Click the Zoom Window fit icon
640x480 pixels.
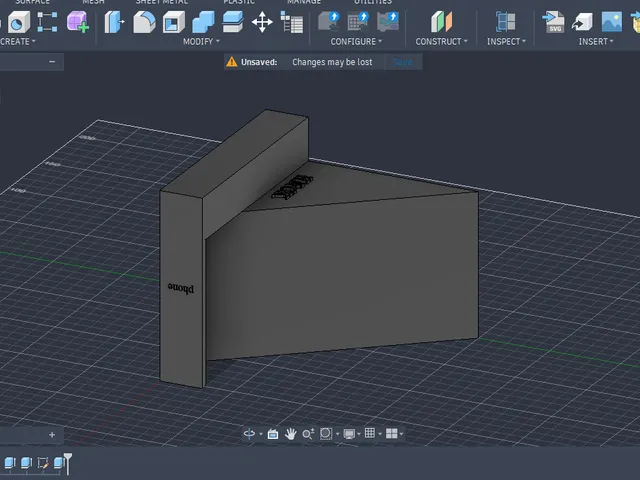pyautogui.click(x=326, y=433)
